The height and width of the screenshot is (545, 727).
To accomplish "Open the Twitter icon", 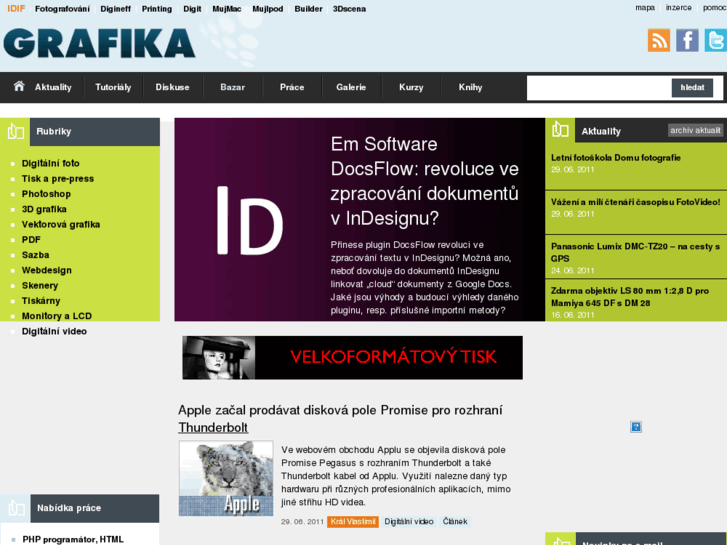I will pos(715,40).
